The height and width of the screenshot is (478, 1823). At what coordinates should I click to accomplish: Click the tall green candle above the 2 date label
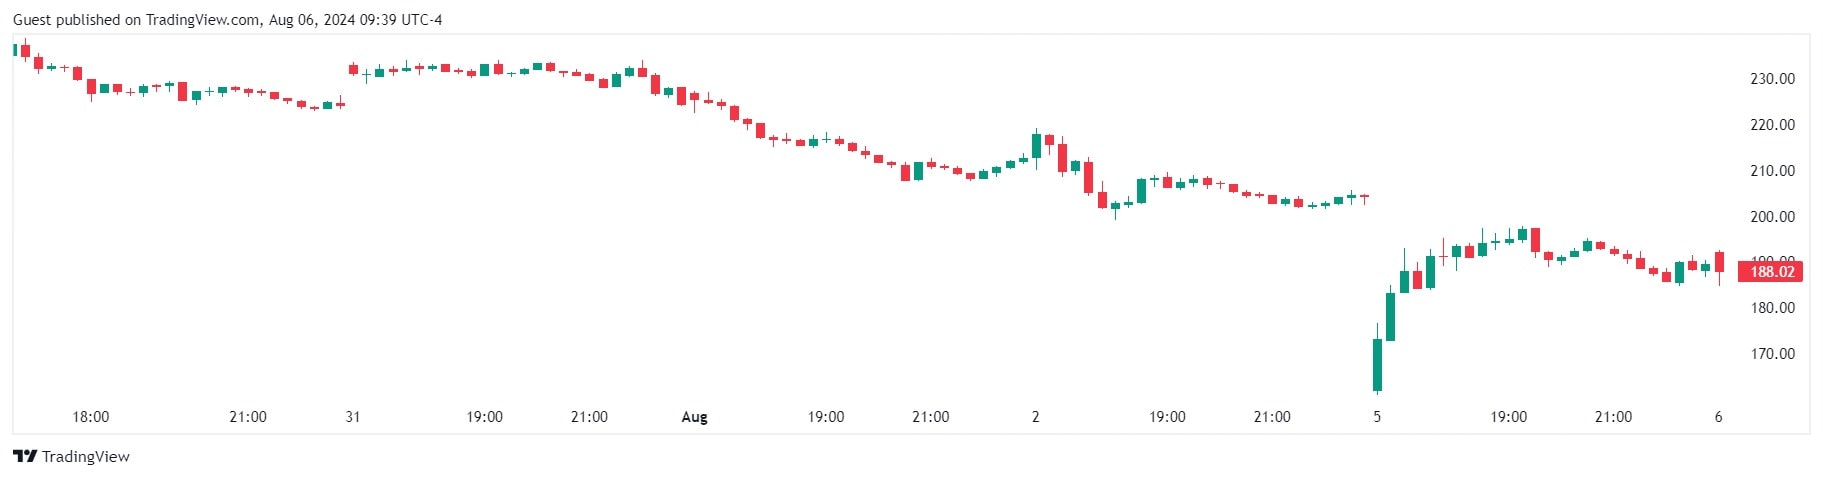1036,145
